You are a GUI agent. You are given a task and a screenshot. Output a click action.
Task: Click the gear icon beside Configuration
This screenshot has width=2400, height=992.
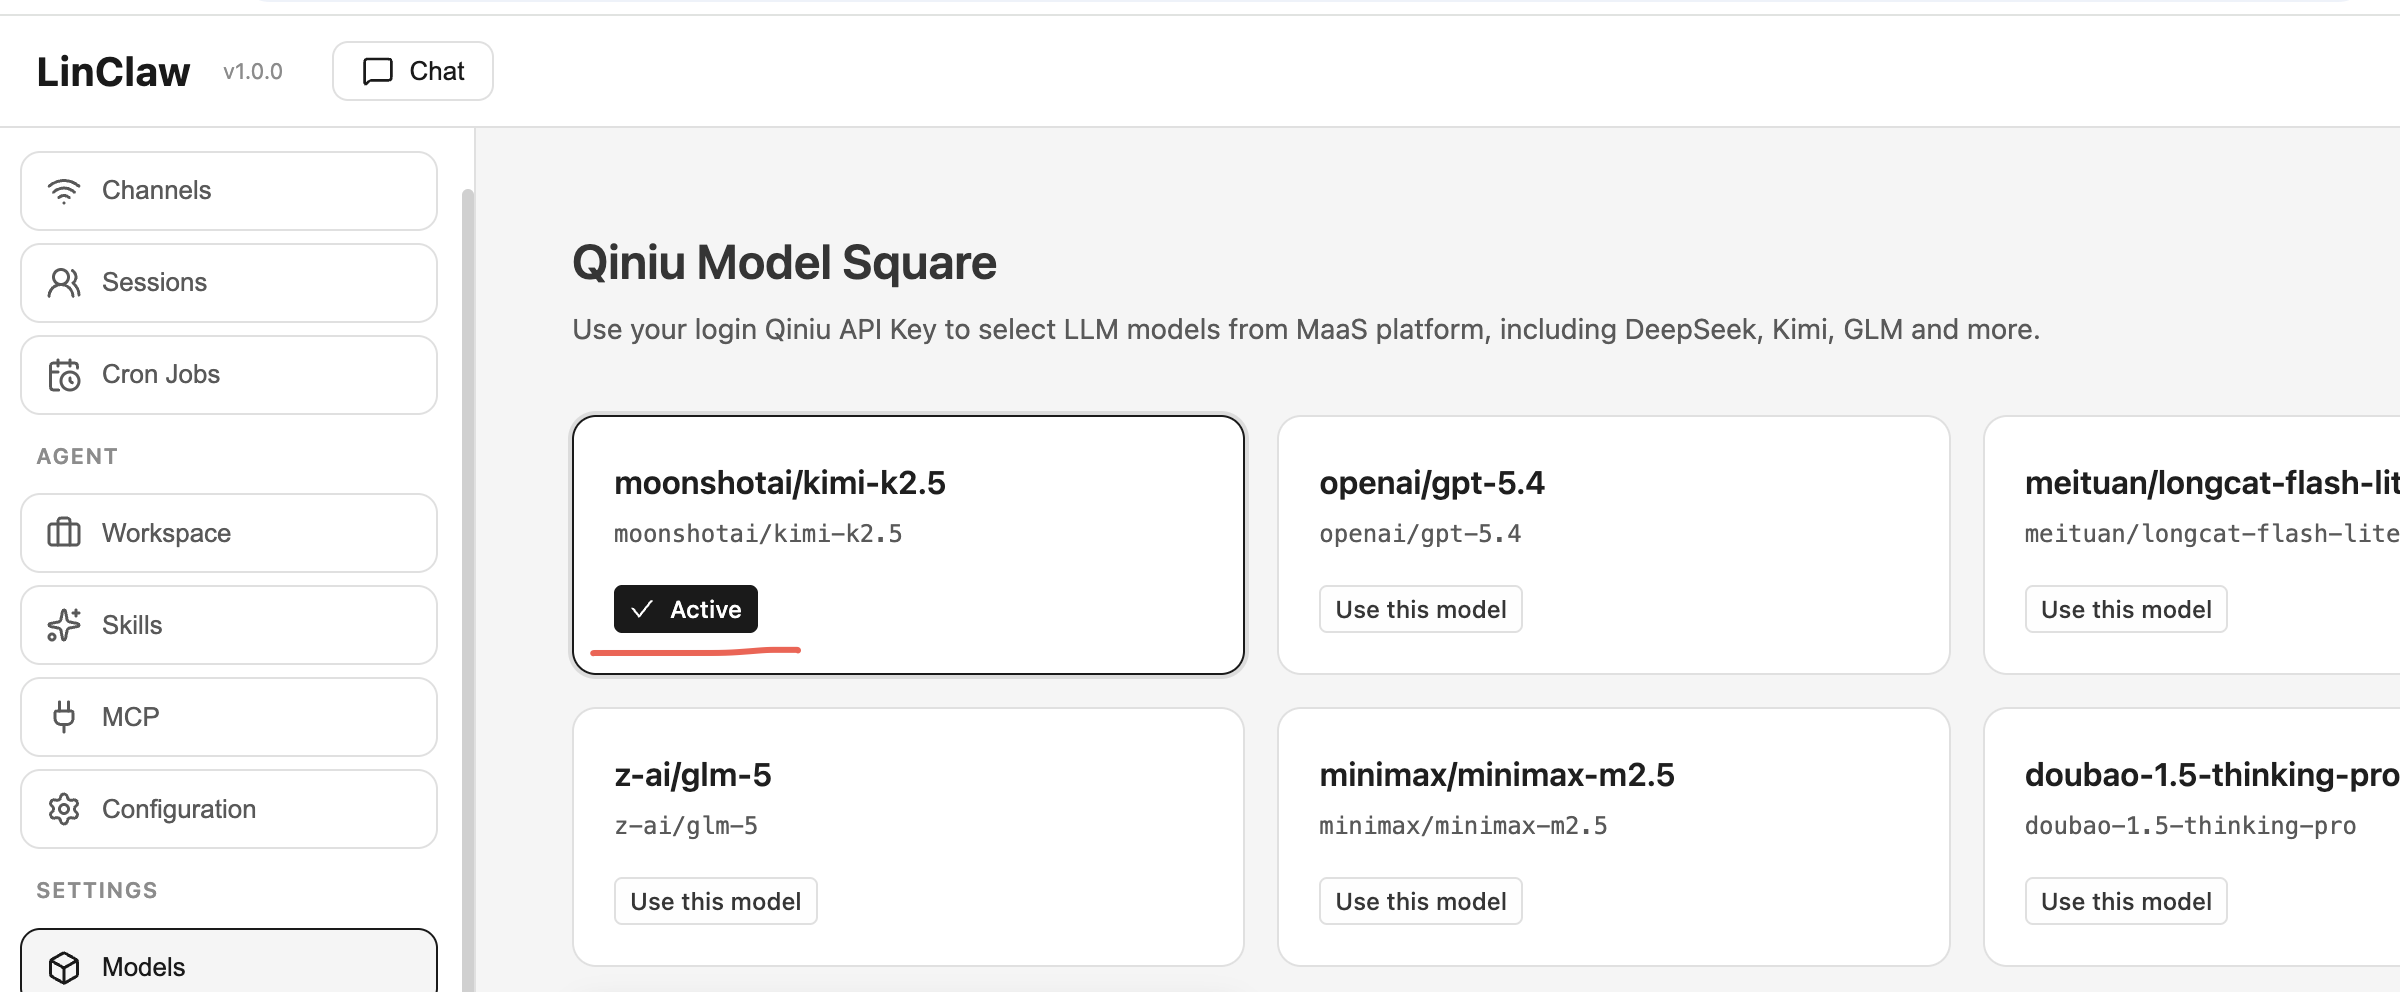pyautogui.click(x=64, y=809)
